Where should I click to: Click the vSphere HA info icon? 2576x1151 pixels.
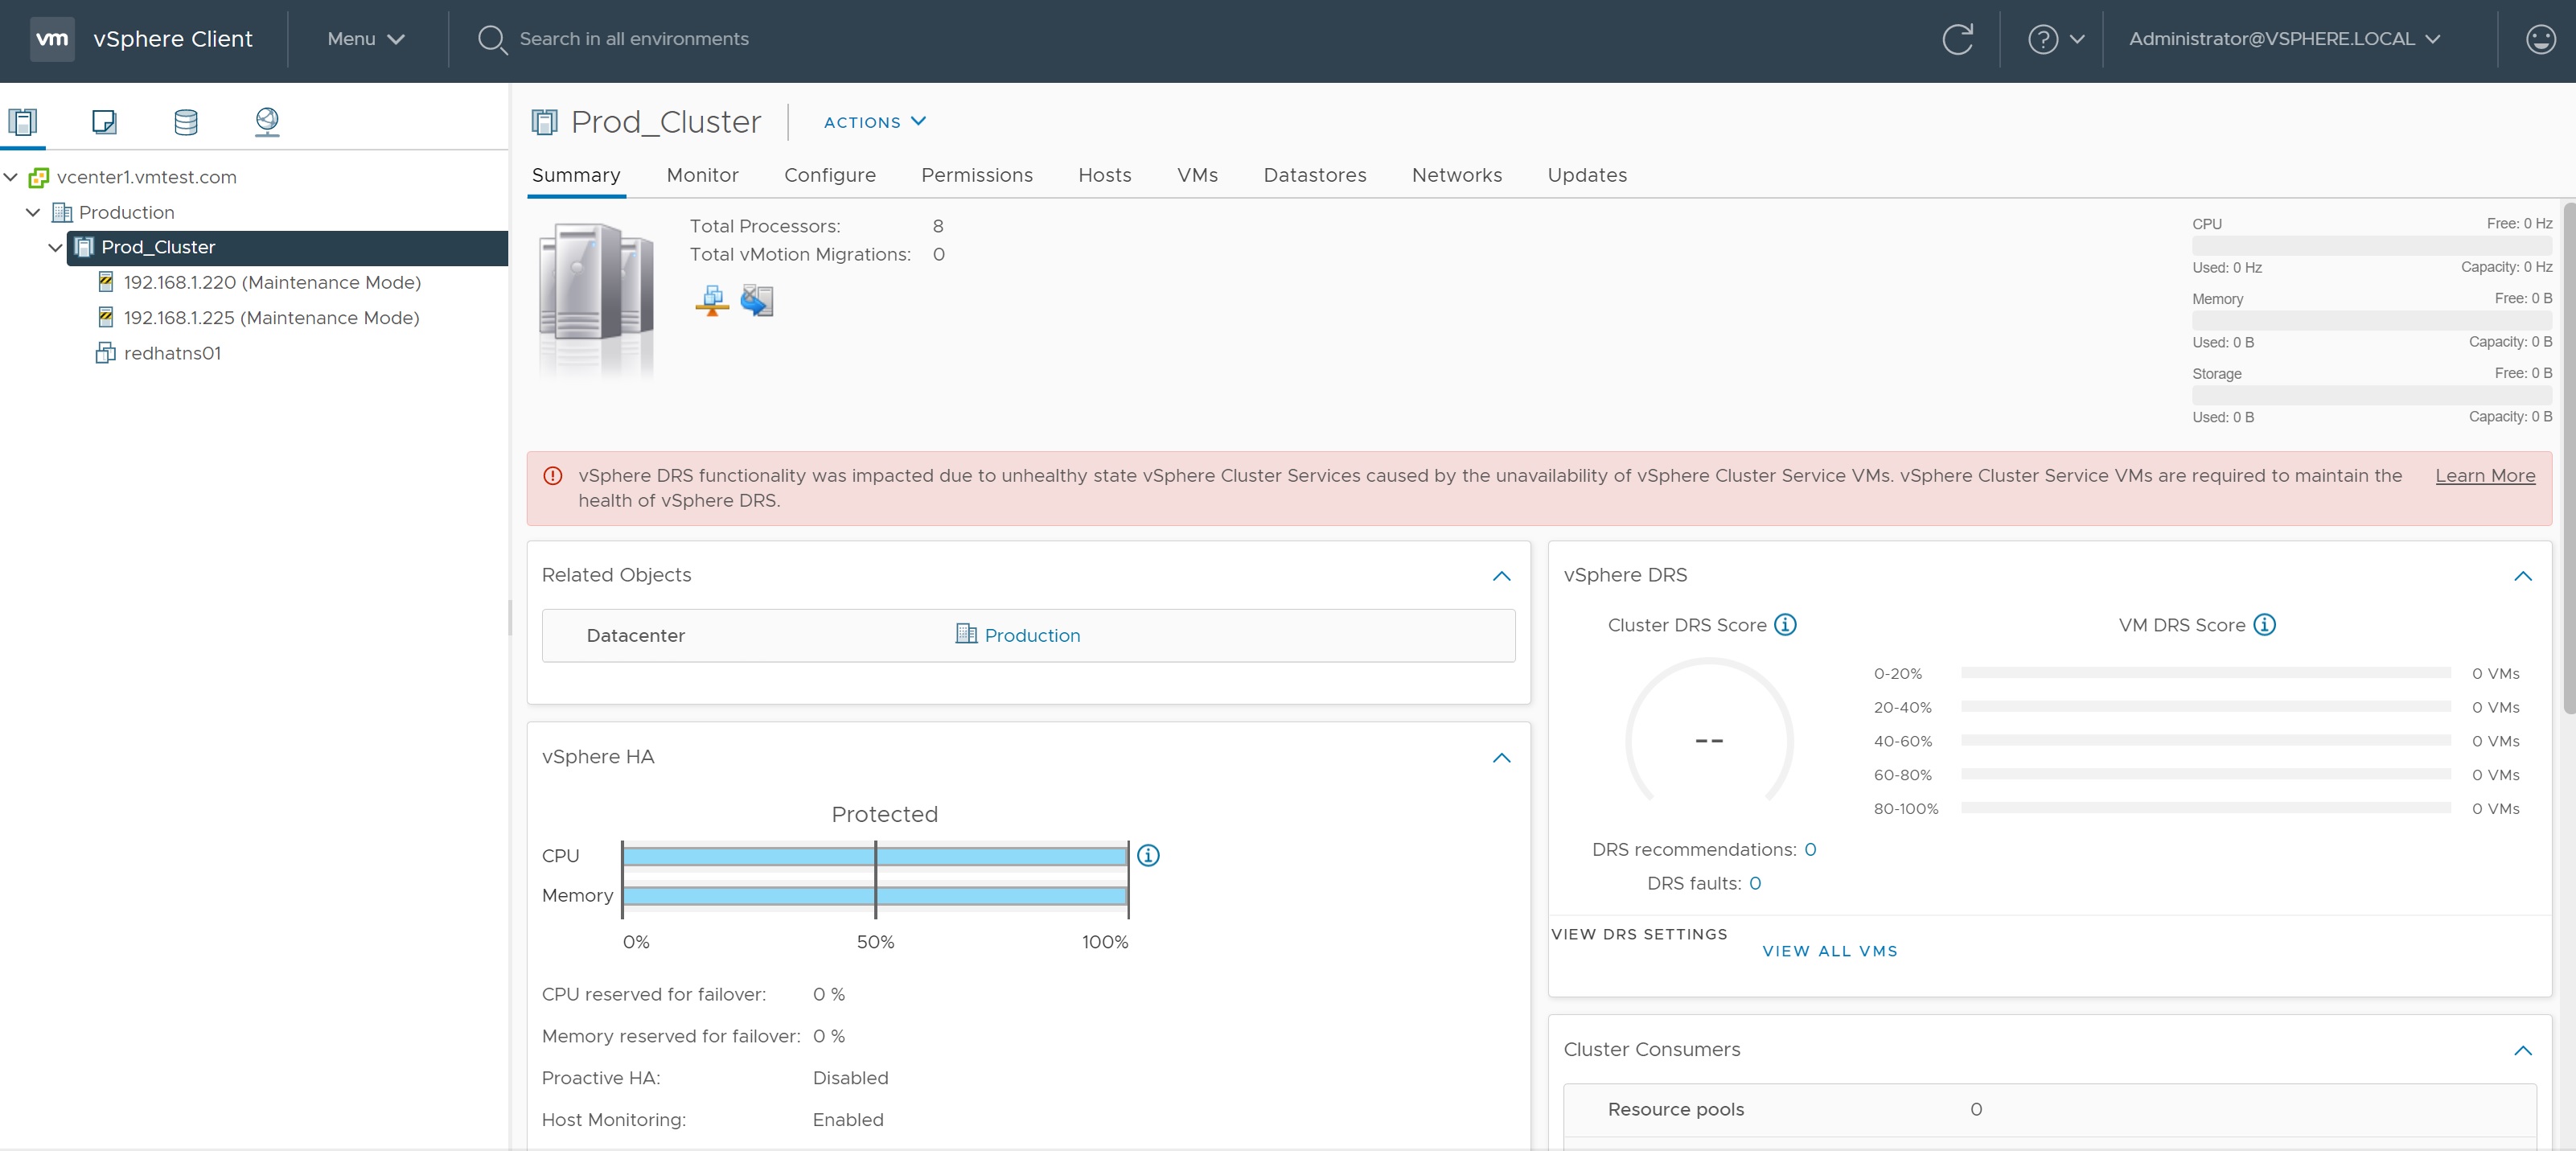[x=1148, y=855]
